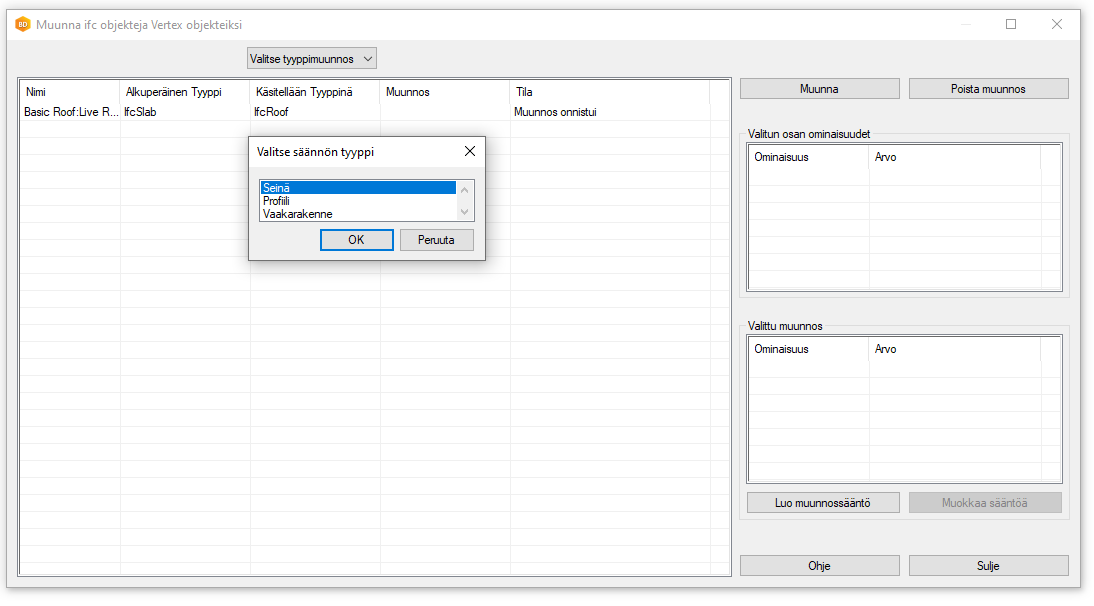Click the Vertex BD icon in the title bar
The width and height of the screenshot is (1094, 606).
(23, 25)
